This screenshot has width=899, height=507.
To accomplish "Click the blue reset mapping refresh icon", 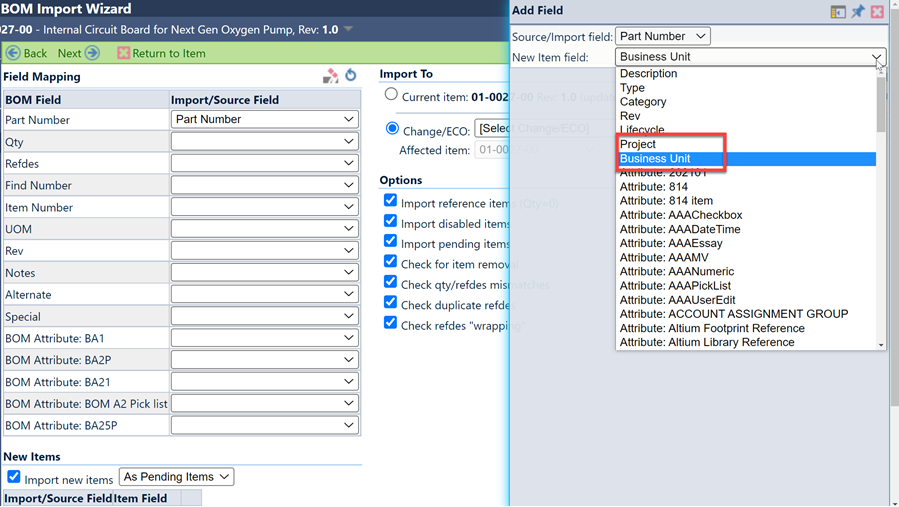I will click(351, 76).
